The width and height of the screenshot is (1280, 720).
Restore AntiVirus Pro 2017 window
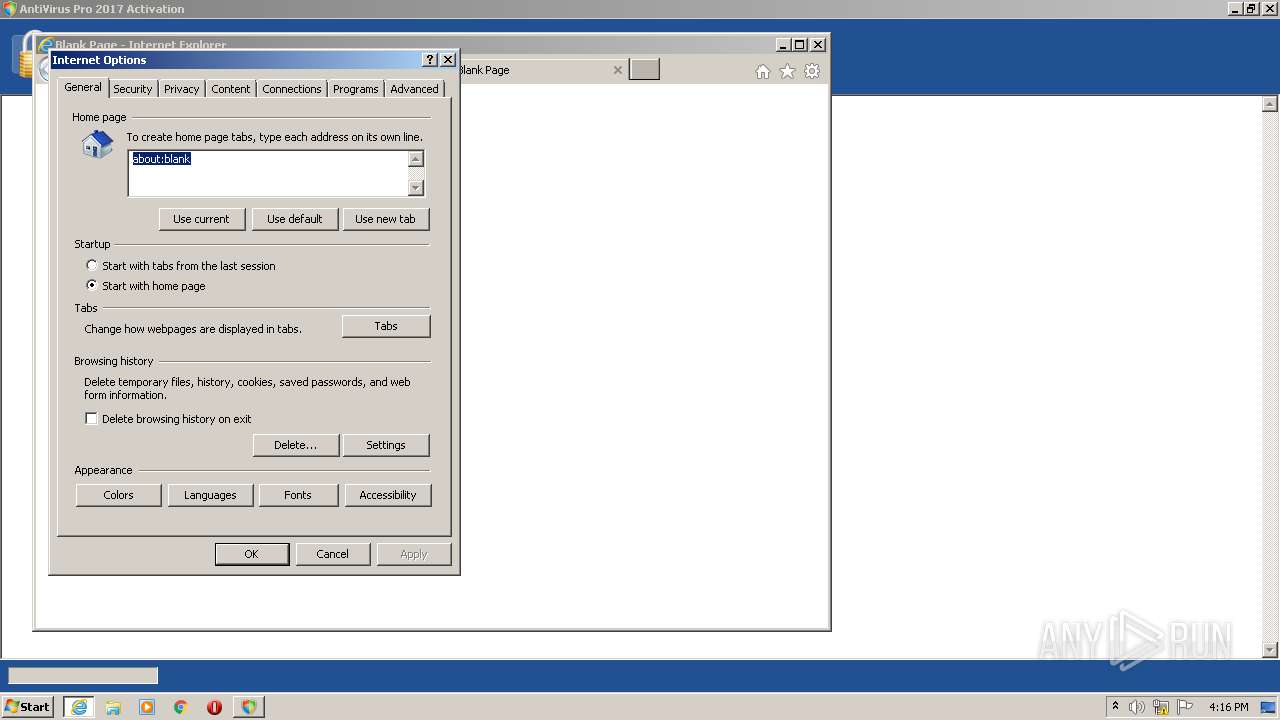click(1250, 9)
